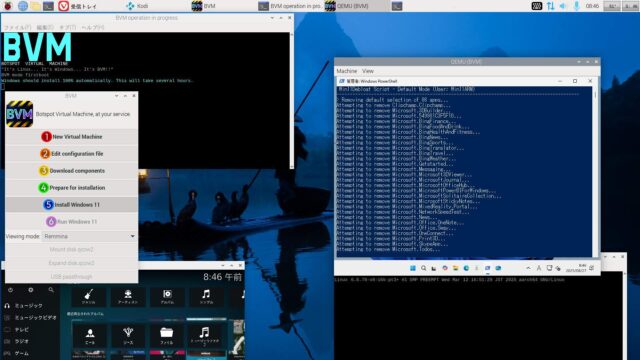Open the Help menu in BVM terminal

coord(93,27)
